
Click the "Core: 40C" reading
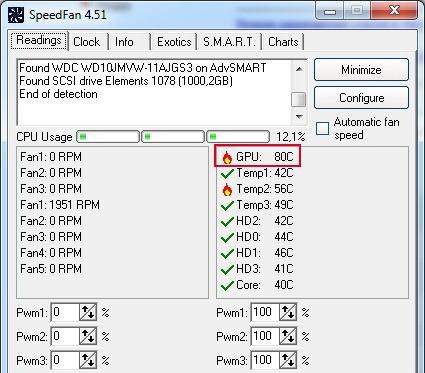(265, 285)
